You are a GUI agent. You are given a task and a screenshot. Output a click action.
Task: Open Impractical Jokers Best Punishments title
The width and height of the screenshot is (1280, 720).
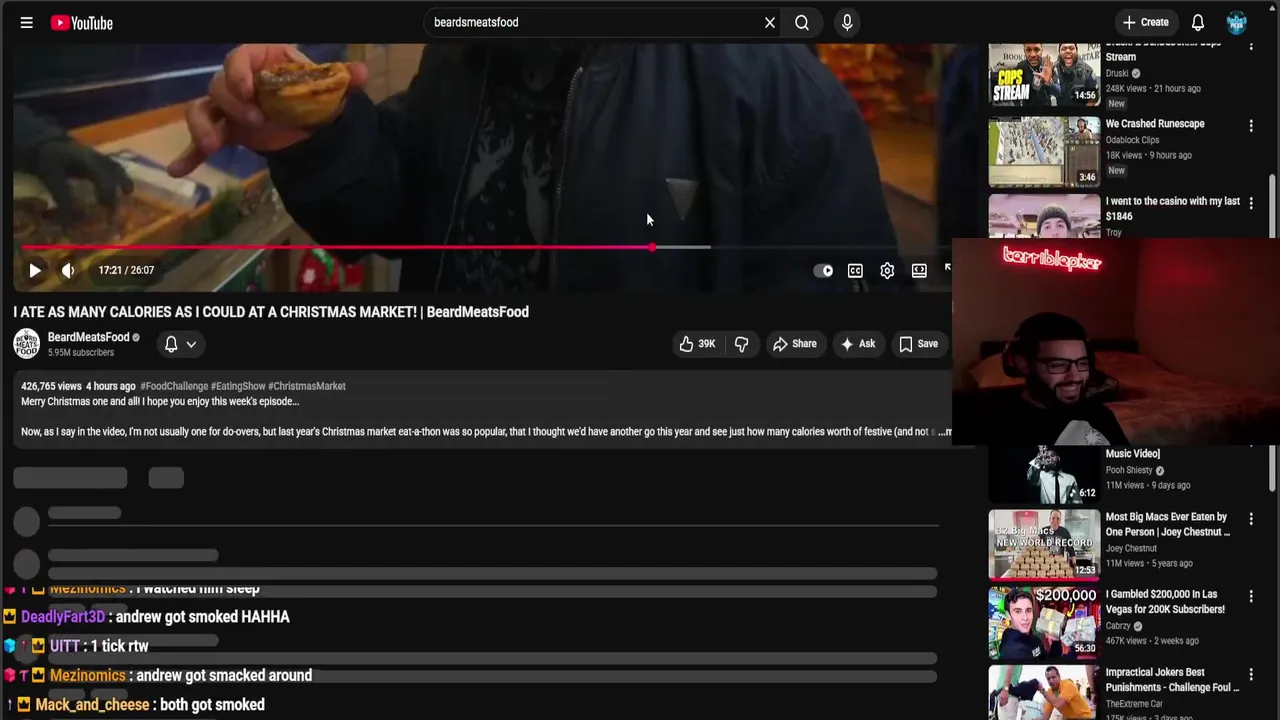click(x=1172, y=679)
